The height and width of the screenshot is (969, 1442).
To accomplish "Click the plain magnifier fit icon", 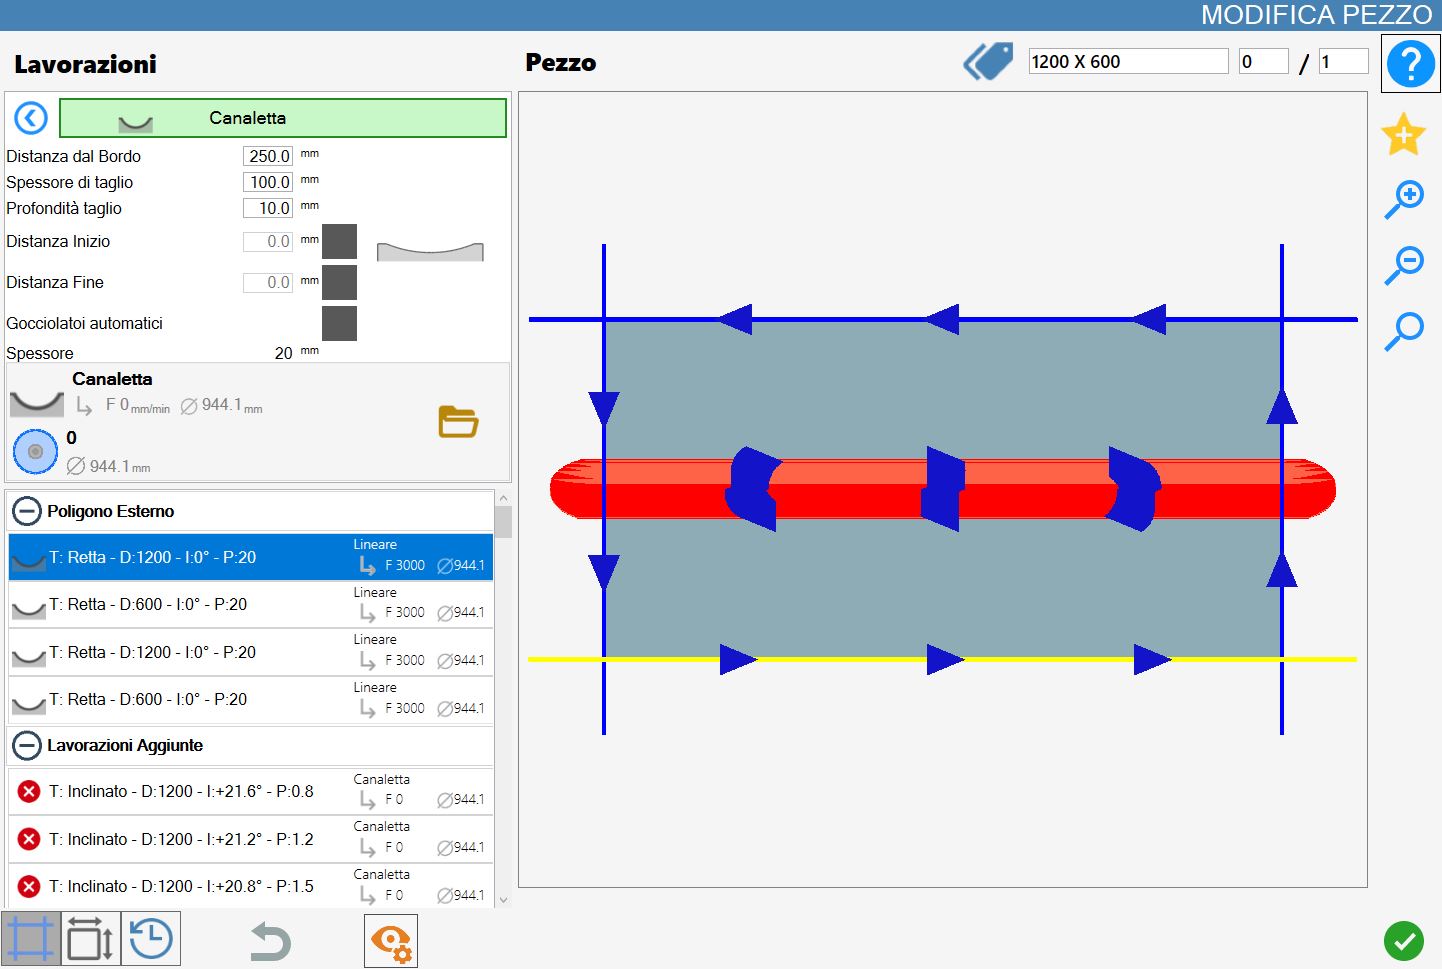I will [x=1404, y=330].
